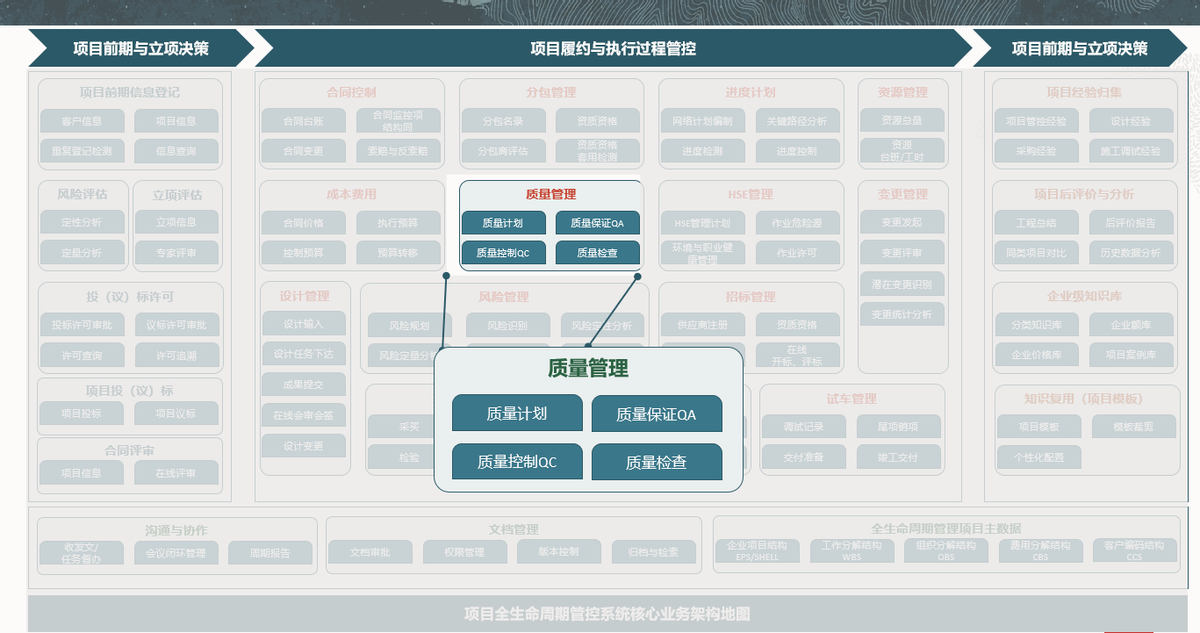Open 项目模板 under 知识复用

[x=1038, y=427]
